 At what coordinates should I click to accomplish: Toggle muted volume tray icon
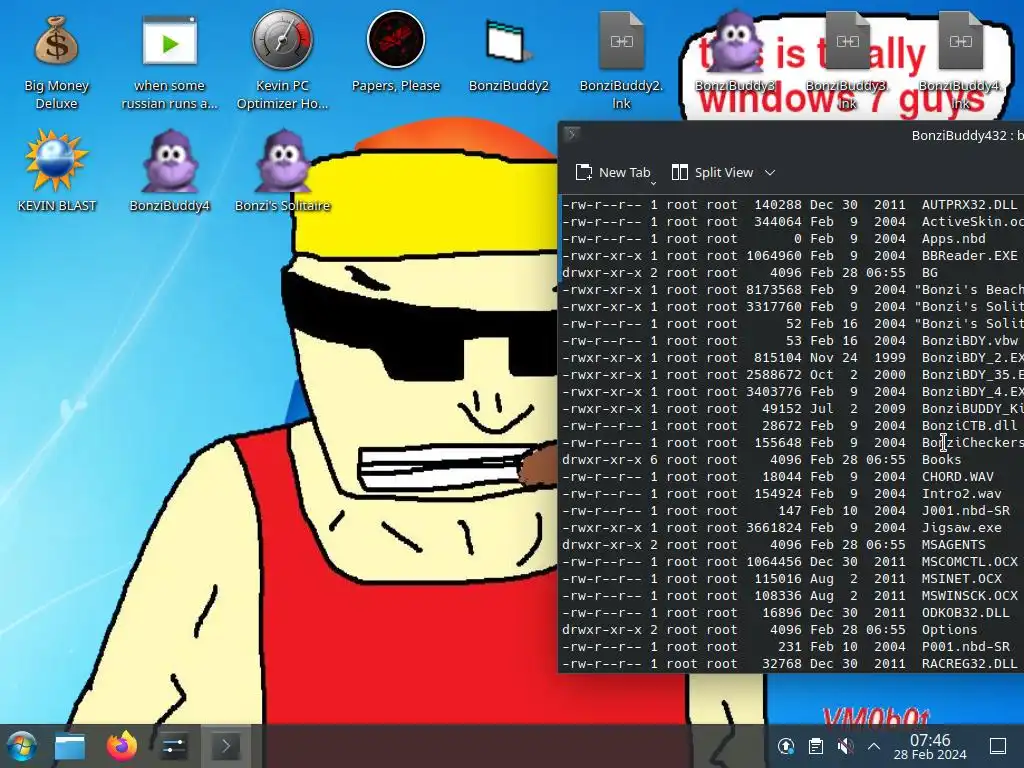[845, 746]
